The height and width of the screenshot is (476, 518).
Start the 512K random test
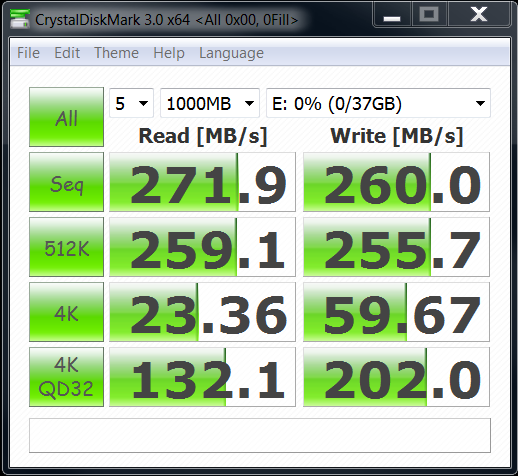[x=66, y=247]
